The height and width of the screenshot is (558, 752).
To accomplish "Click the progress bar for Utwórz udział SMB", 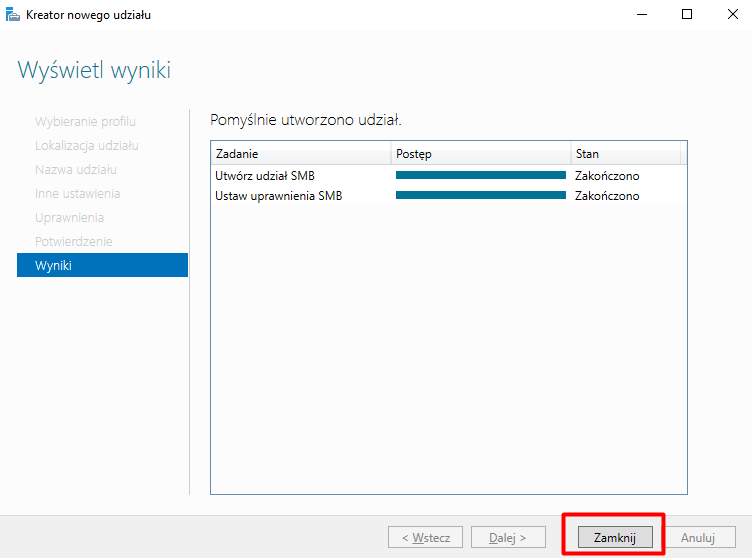I will 480,175.
